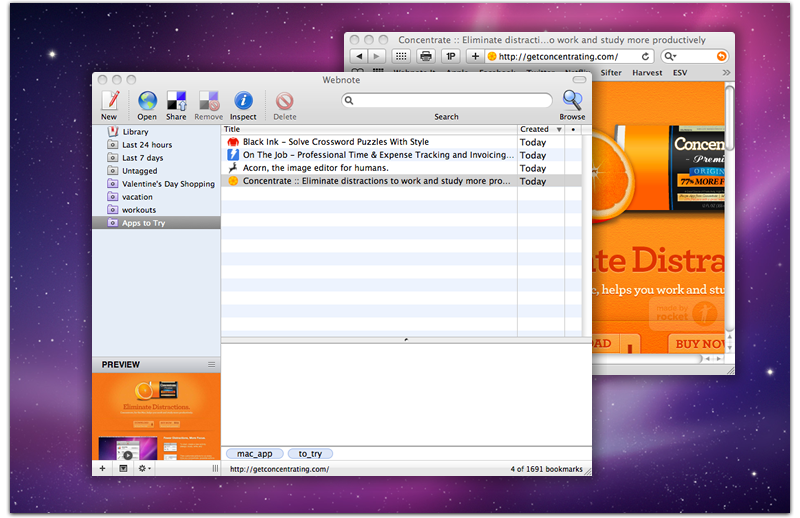The width and height of the screenshot is (800, 518).
Task: Open the PREVIEW panel options icon
Action: (x=211, y=364)
